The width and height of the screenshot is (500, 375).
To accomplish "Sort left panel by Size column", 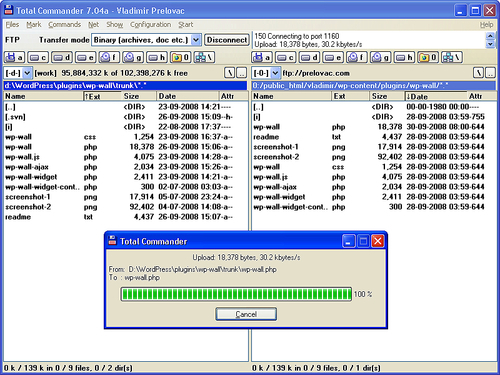I will tap(139, 96).
